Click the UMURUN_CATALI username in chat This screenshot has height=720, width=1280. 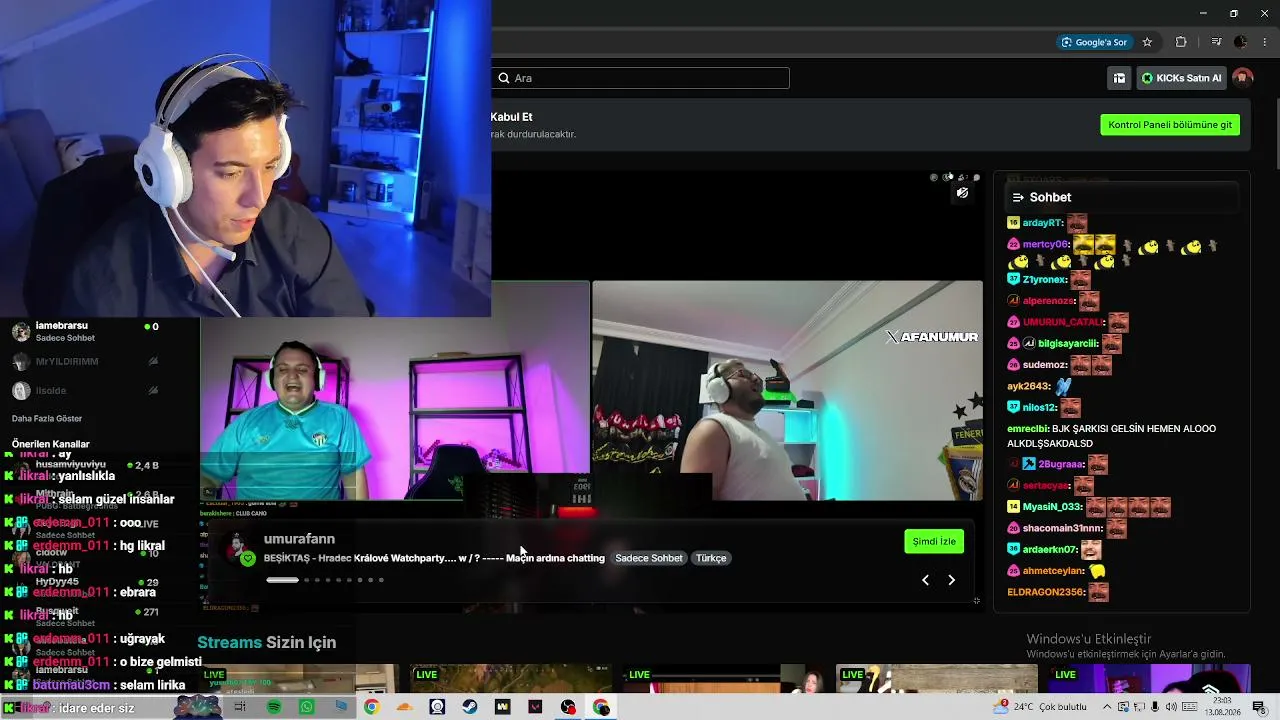1063,322
